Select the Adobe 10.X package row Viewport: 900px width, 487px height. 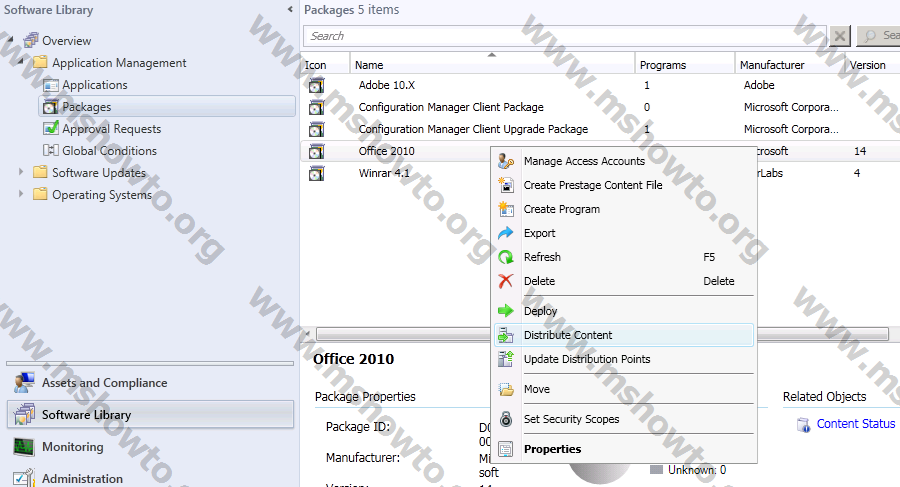(600, 86)
